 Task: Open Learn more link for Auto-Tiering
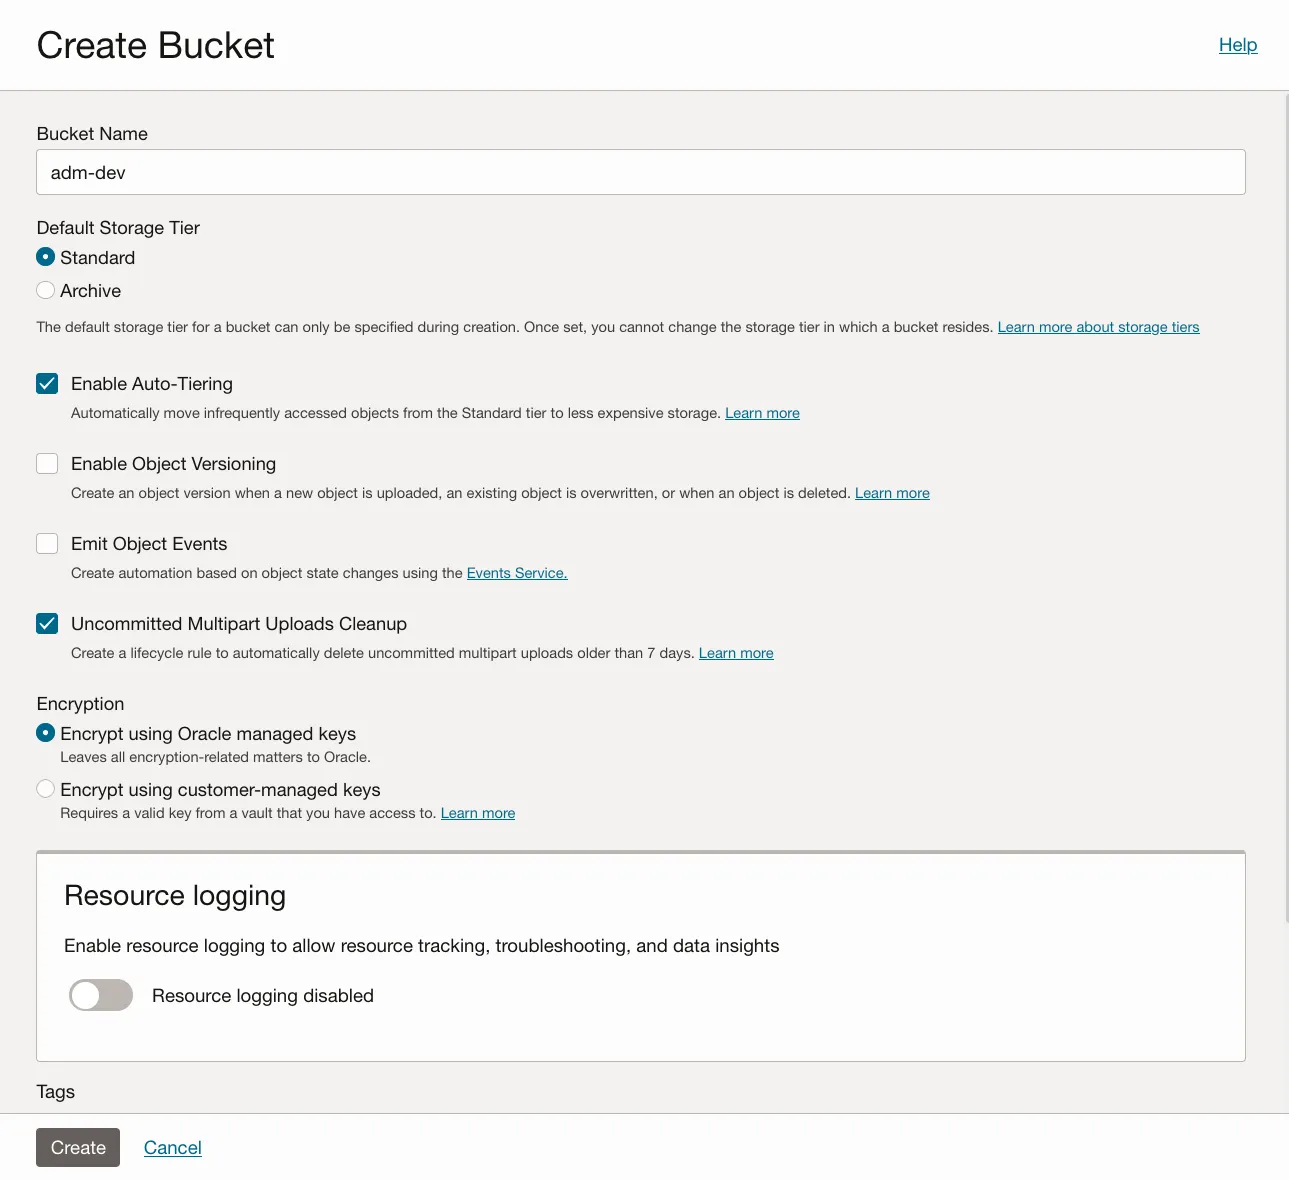coord(762,413)
